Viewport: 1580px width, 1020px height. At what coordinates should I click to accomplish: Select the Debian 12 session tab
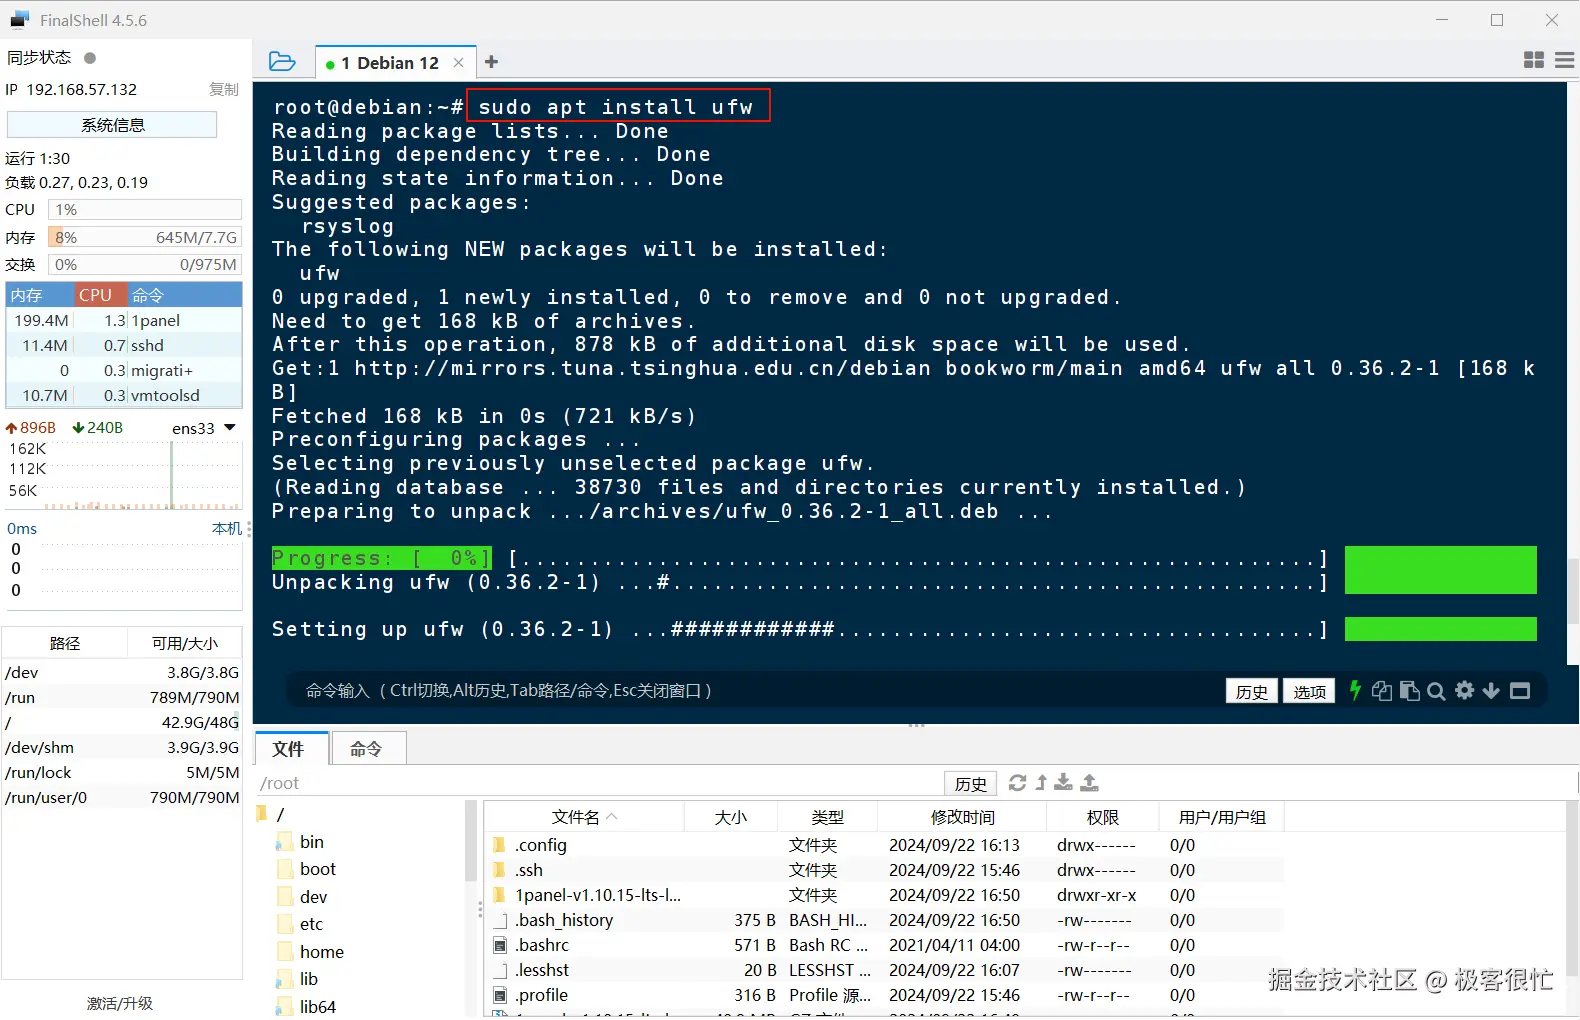(x=396, y=62)
